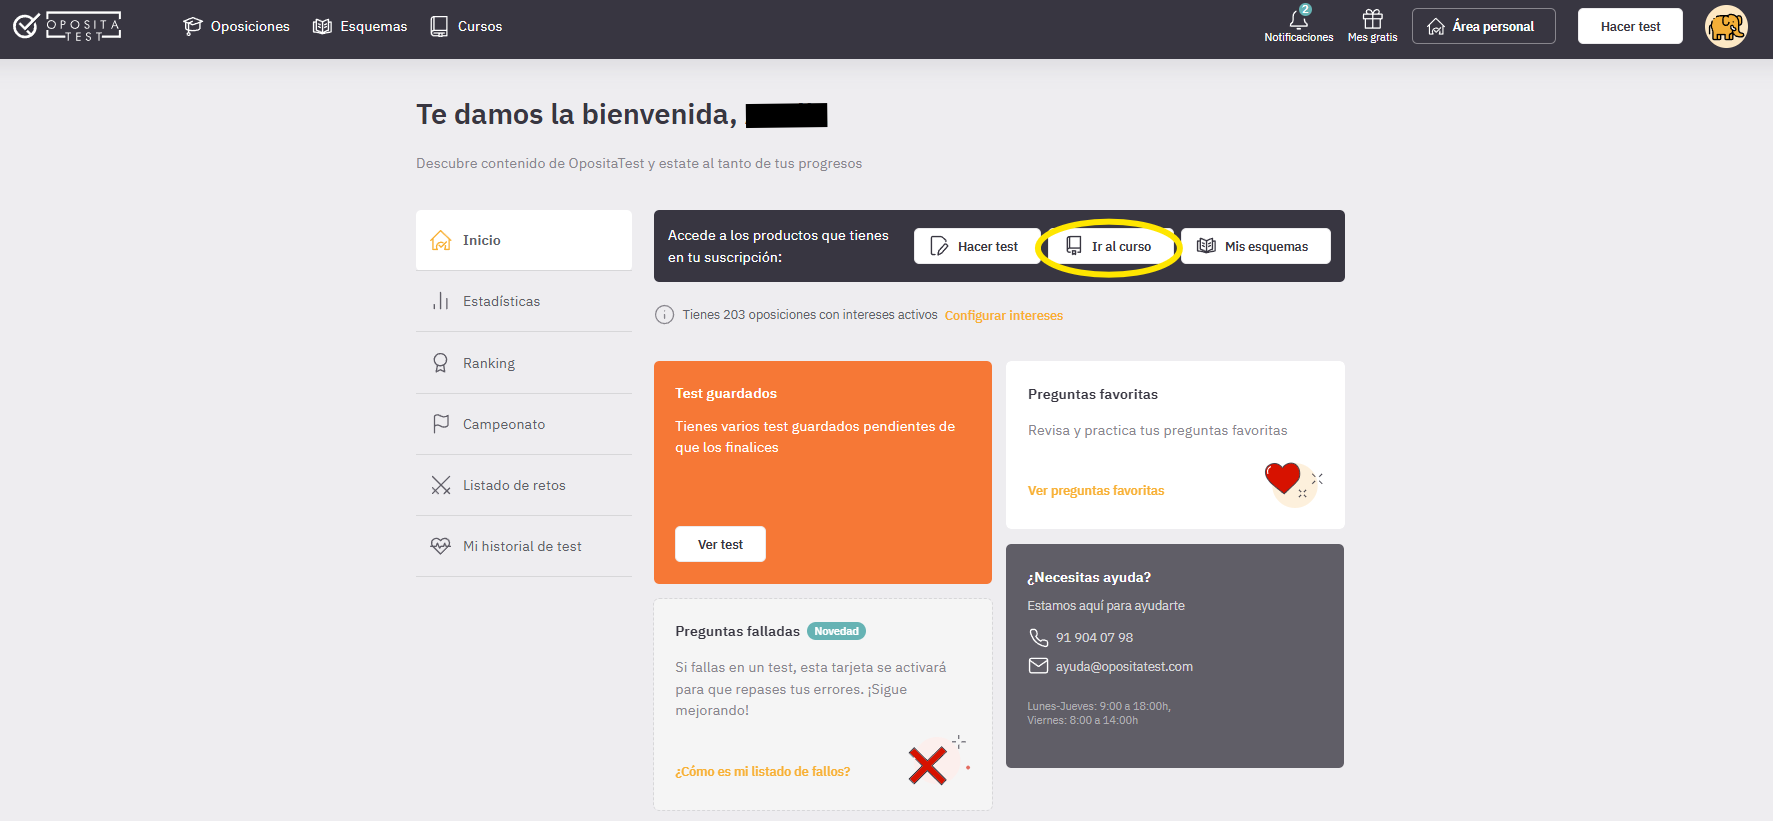
Task: Click the open book icon beside Esquemas
Action: click(322, 26)
